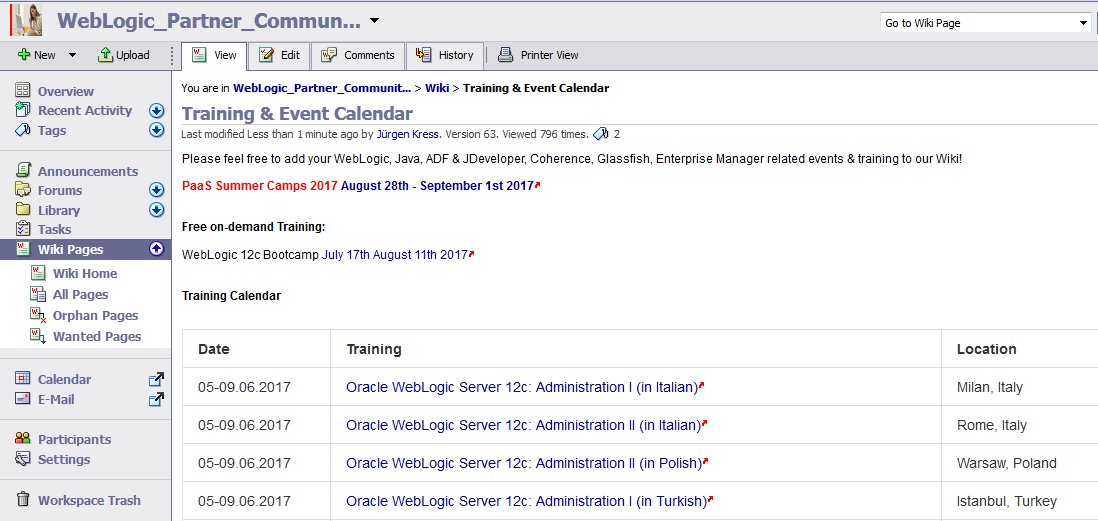Image resolution: width=1098 pixels, height=521 pixels.
Task: Switch to the View tab
Action: (x=214, y=55)
